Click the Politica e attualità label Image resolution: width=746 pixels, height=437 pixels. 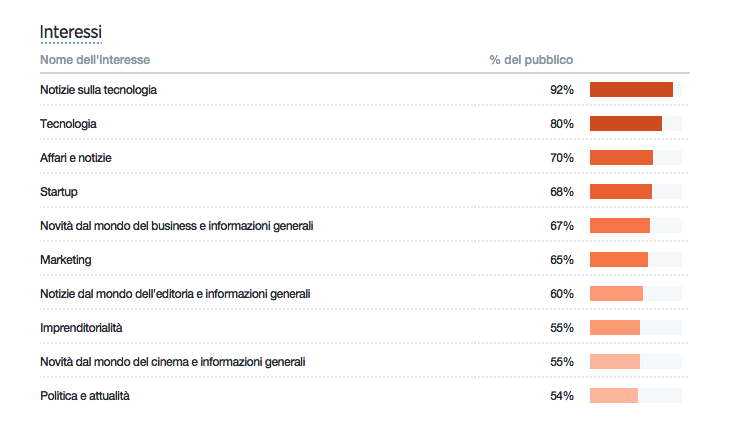coord(85,396)
